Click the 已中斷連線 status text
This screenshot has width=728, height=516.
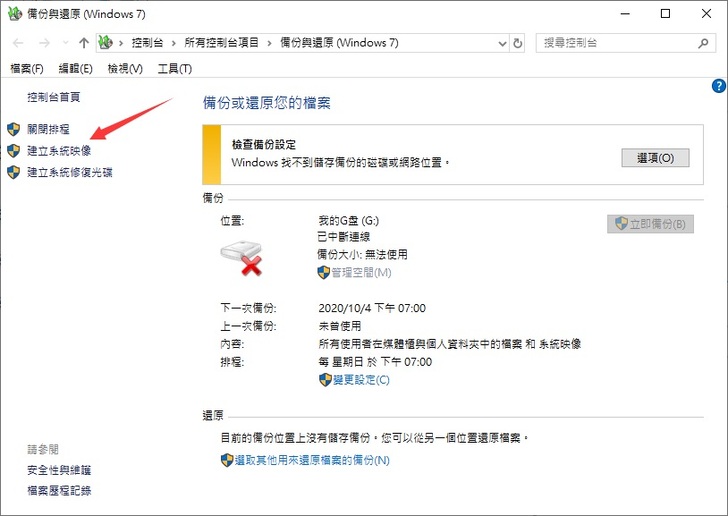coord(344,237)
